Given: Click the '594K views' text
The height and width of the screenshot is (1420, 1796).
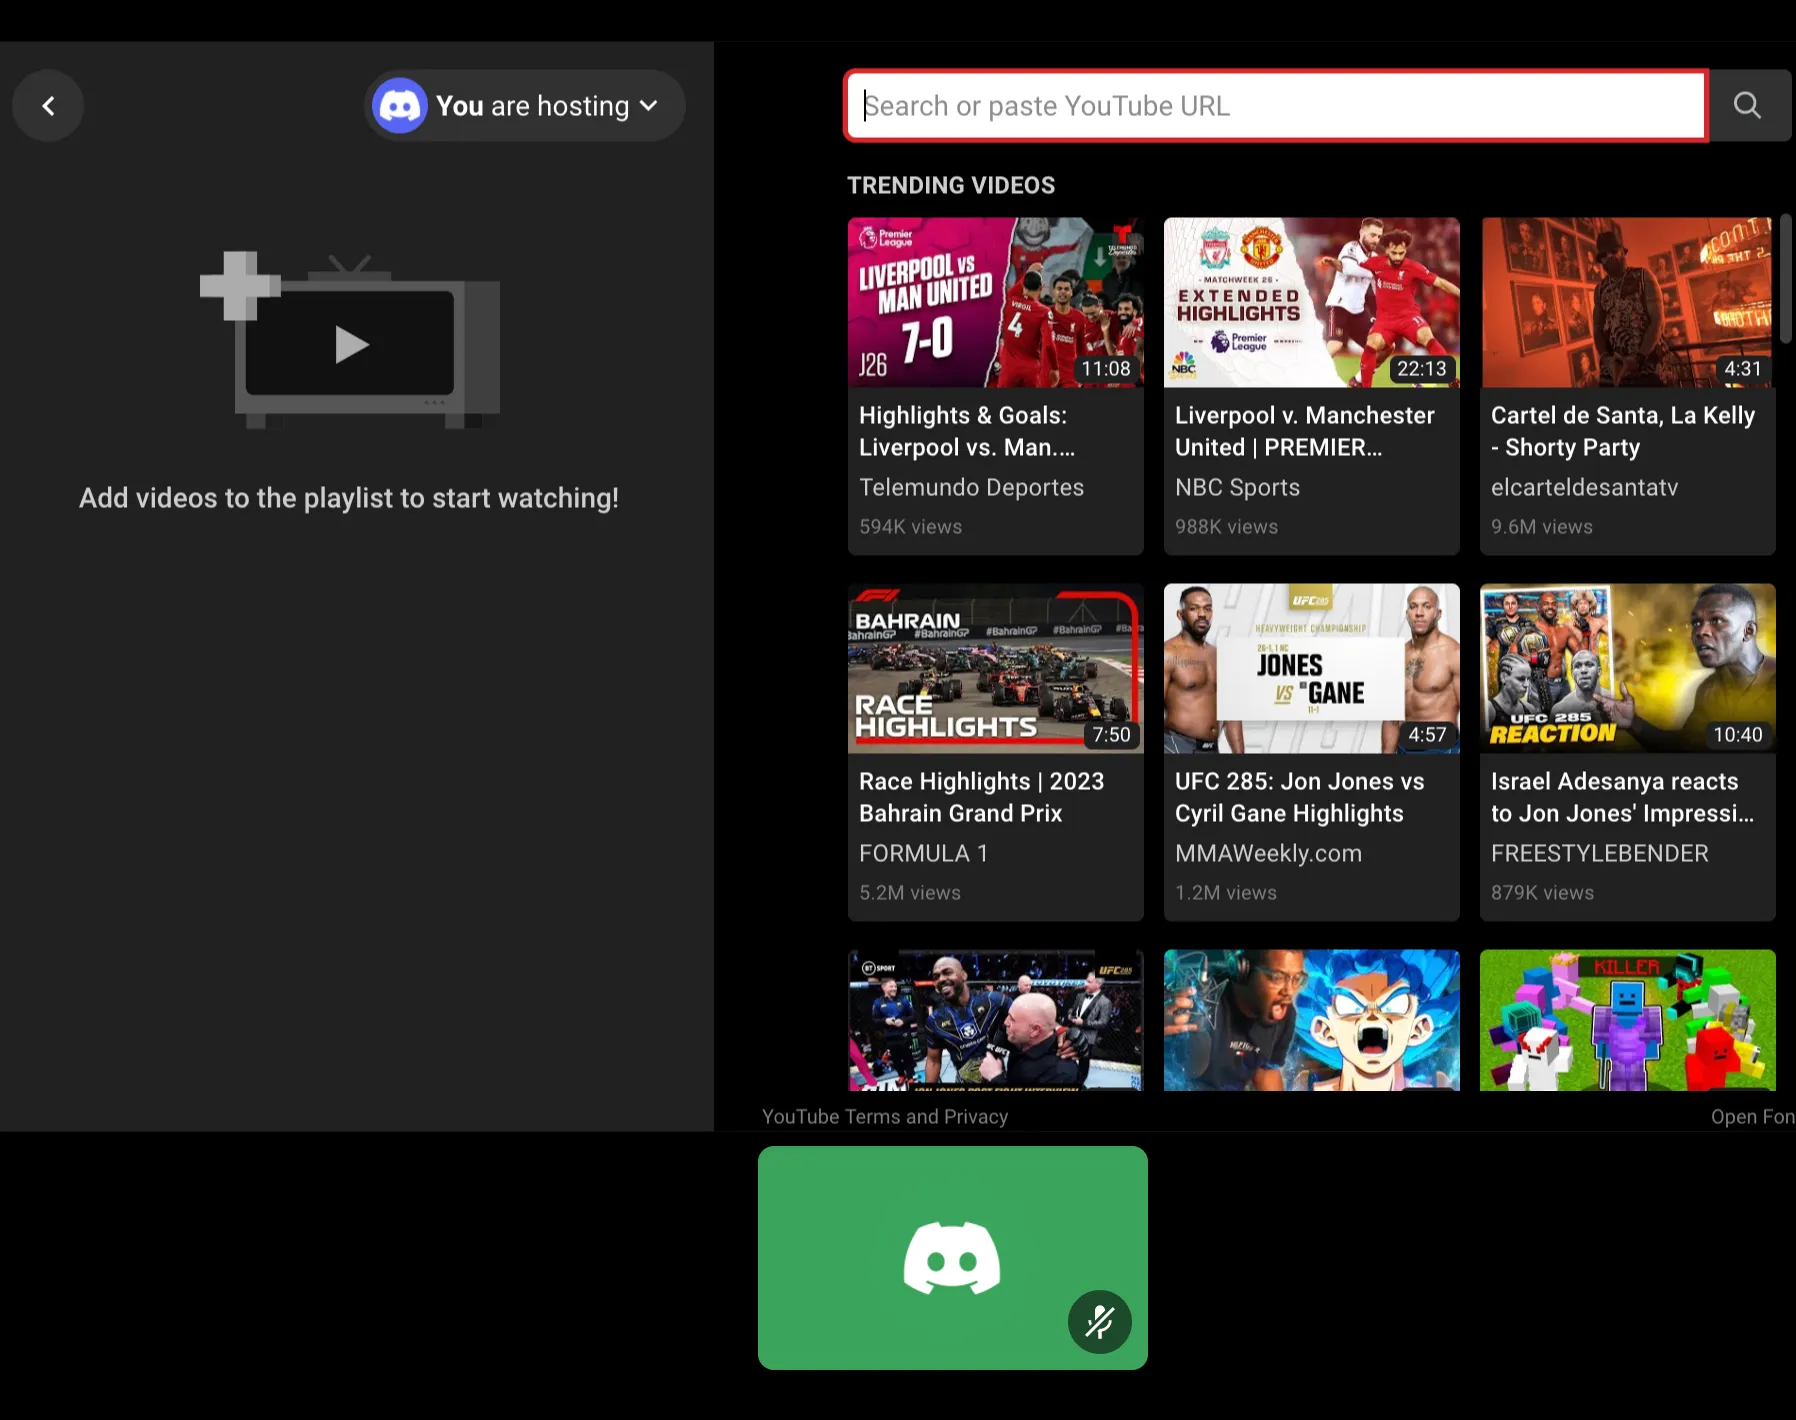Looking at the screenshot, I should [911, 527].
